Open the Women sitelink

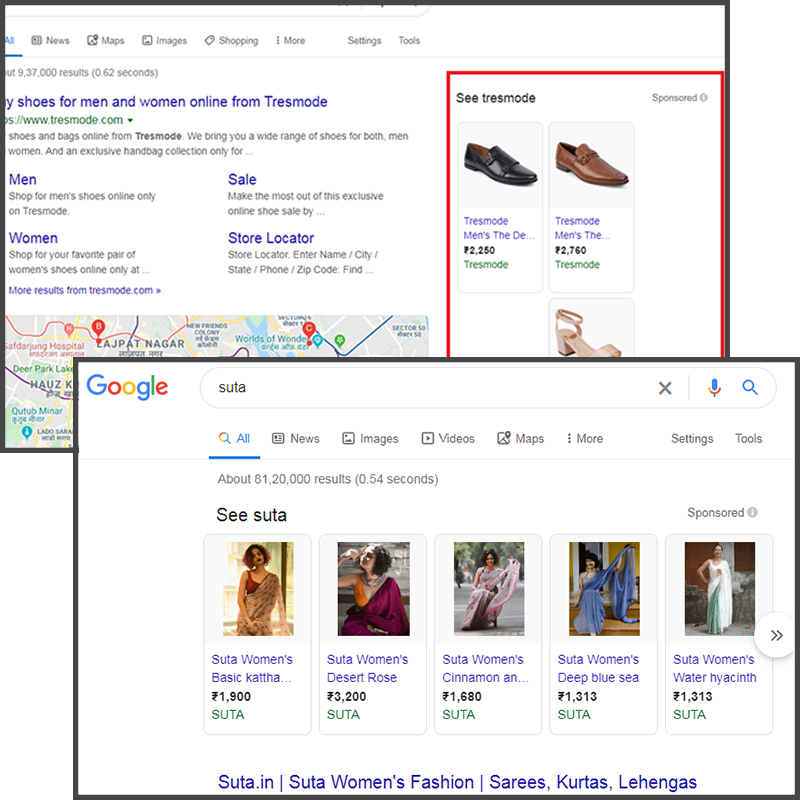33,238
